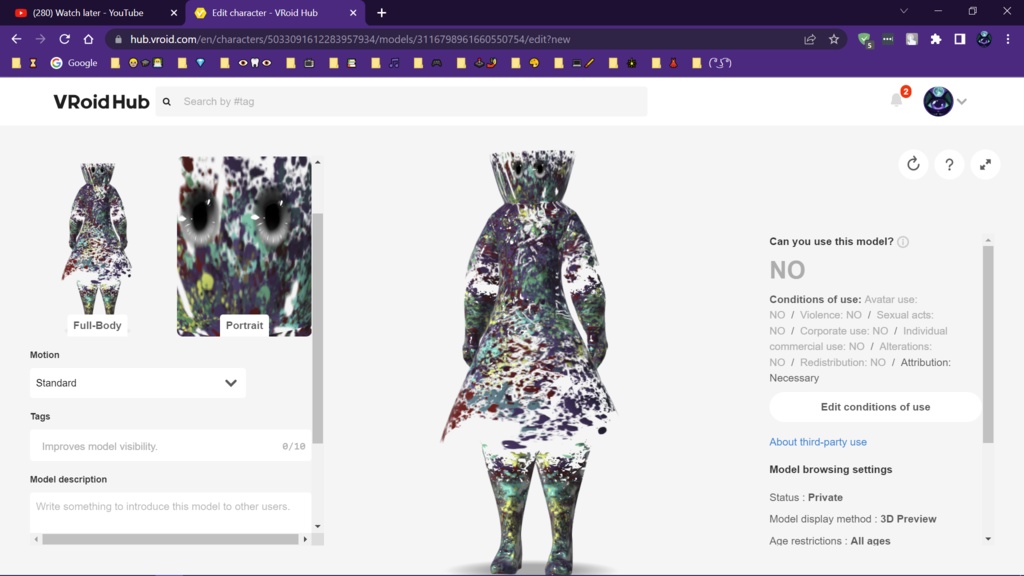
Task: Click 'Age restrictions : All ages' text
Action: coord(829,541)
